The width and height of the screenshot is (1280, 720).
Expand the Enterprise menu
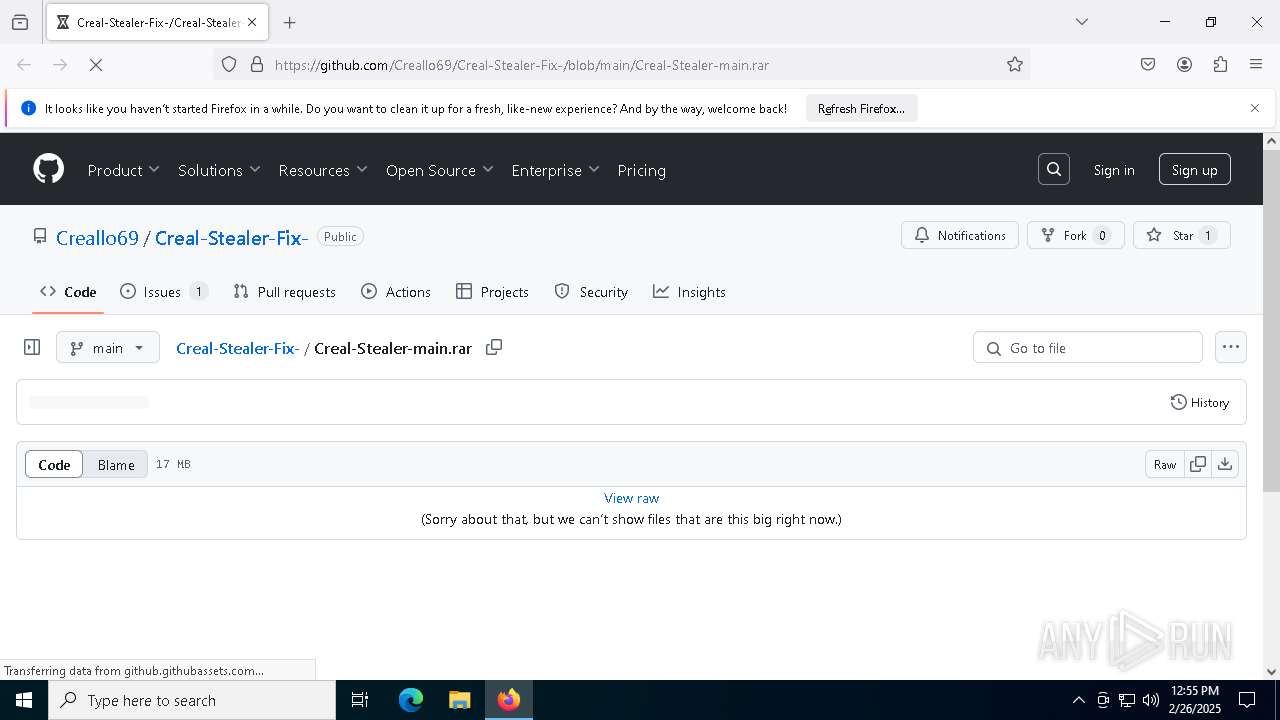coord(555,170)
